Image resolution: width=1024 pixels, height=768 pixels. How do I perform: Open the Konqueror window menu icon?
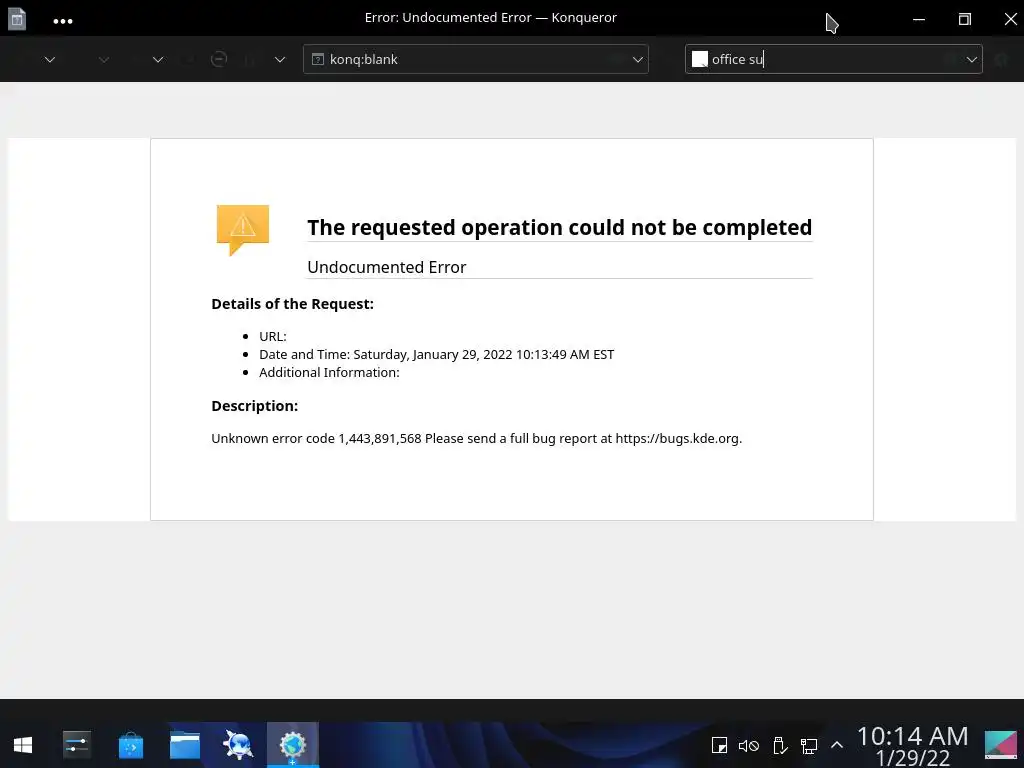[17, 18]
